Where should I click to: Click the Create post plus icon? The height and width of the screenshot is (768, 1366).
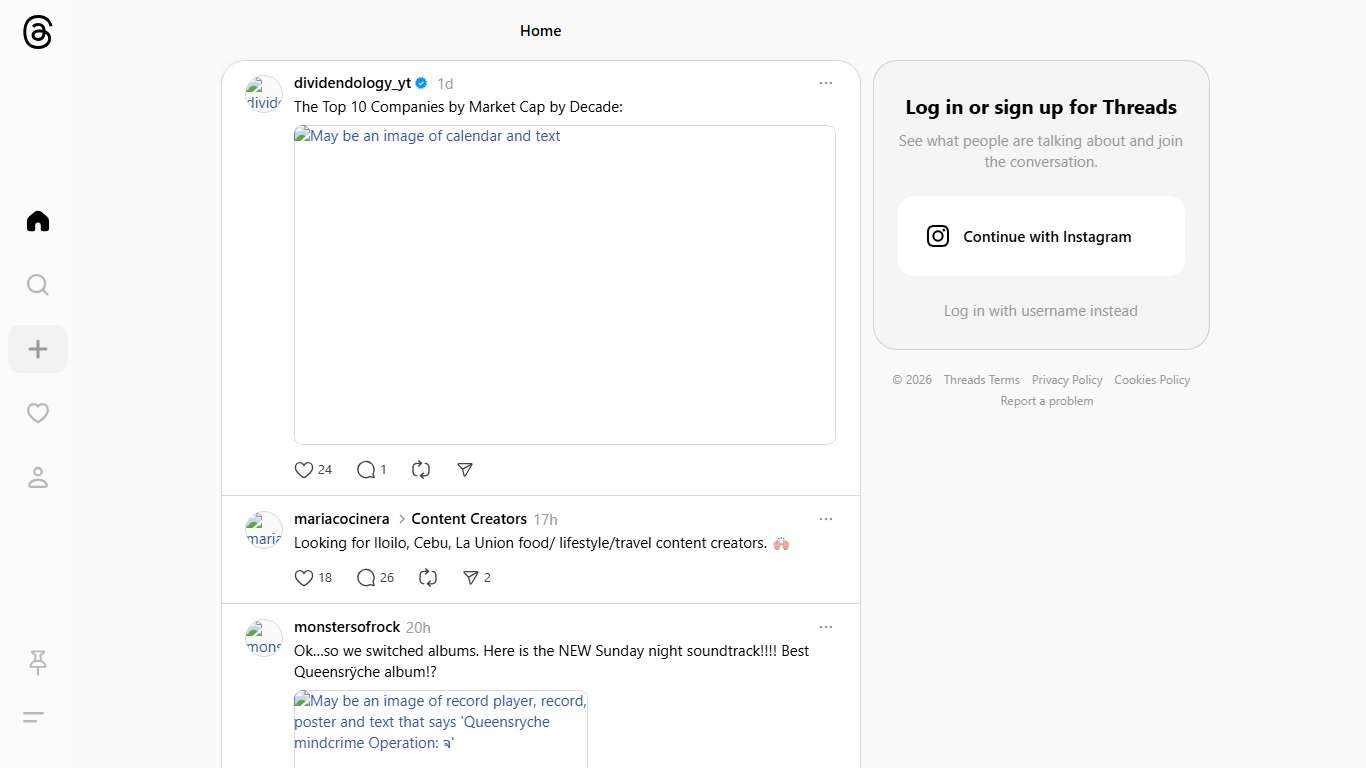point(38,349)
